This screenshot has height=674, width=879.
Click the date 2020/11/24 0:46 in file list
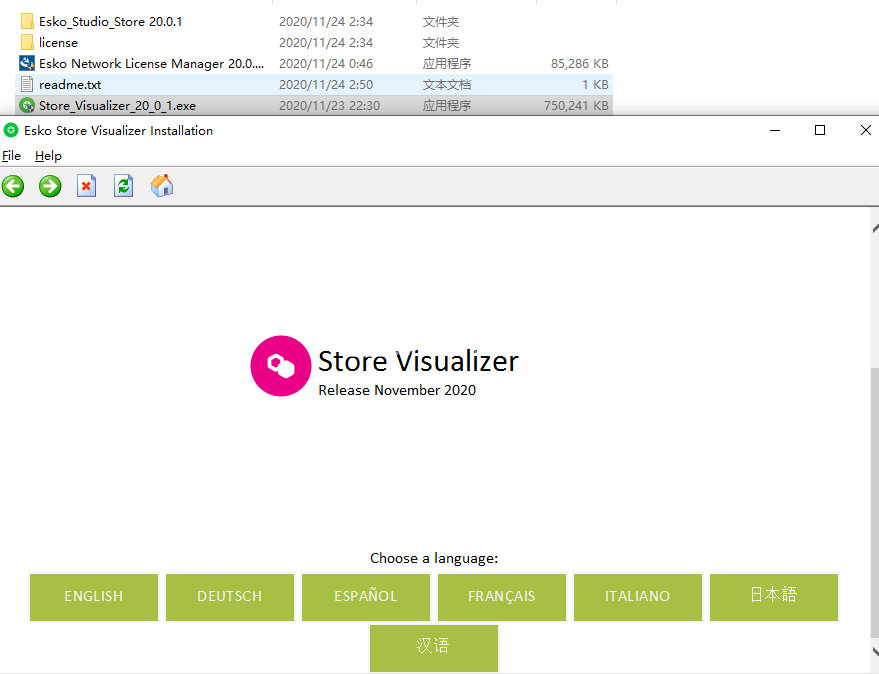326,63
